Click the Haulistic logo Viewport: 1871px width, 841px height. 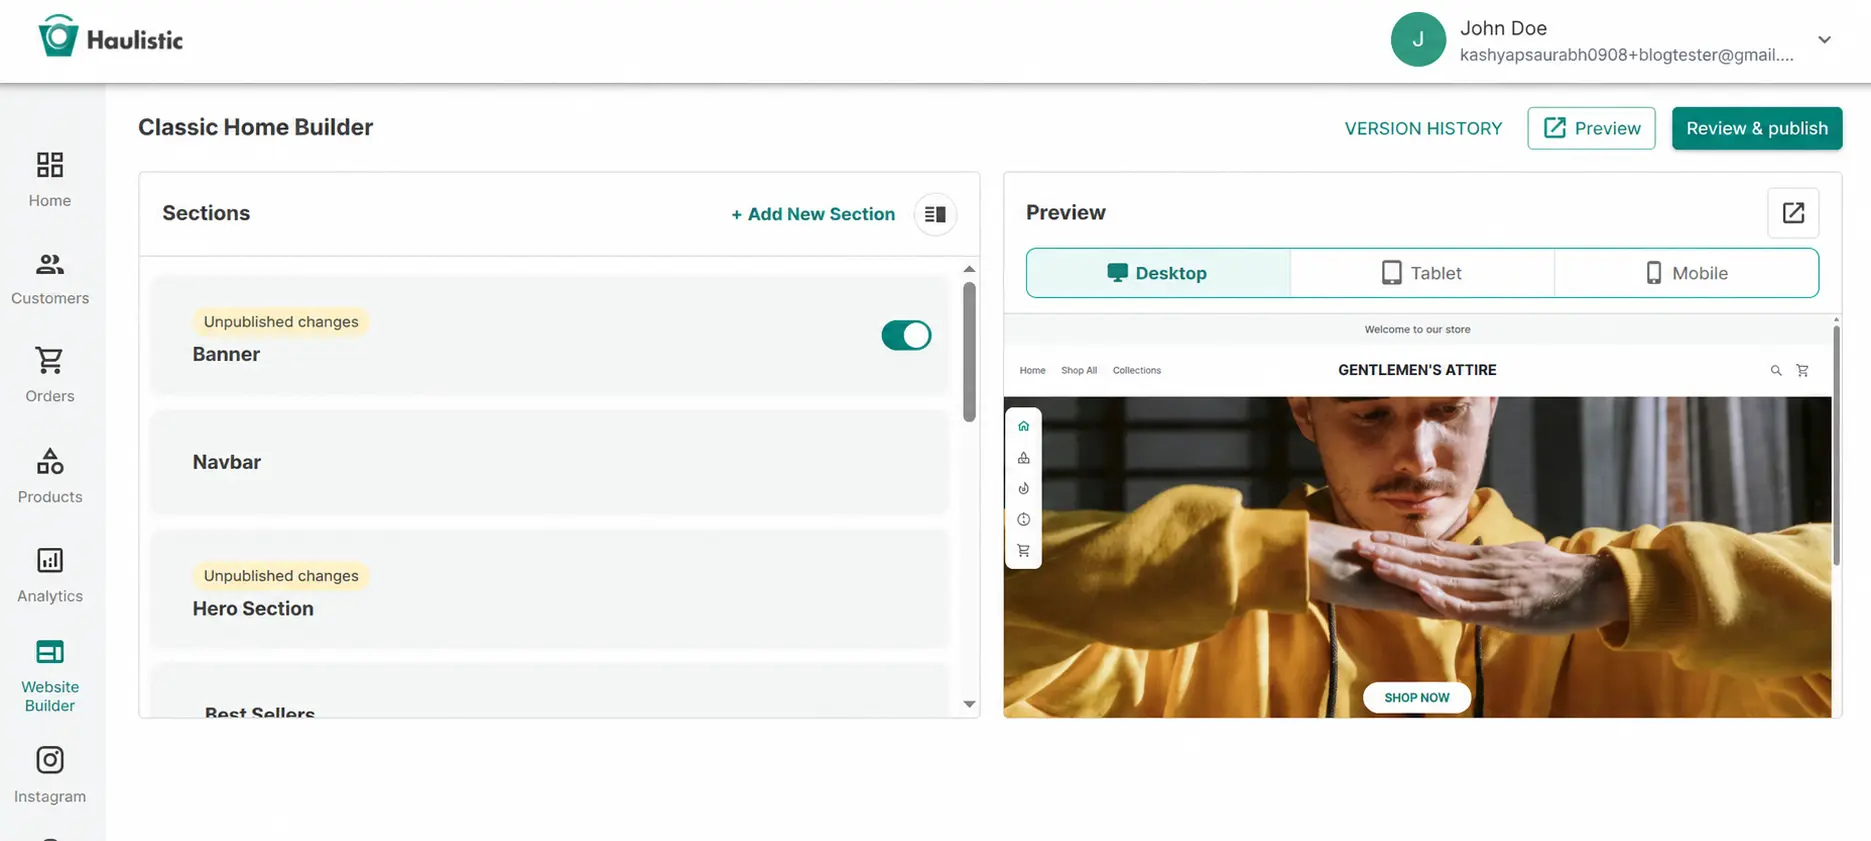(110, 38)
